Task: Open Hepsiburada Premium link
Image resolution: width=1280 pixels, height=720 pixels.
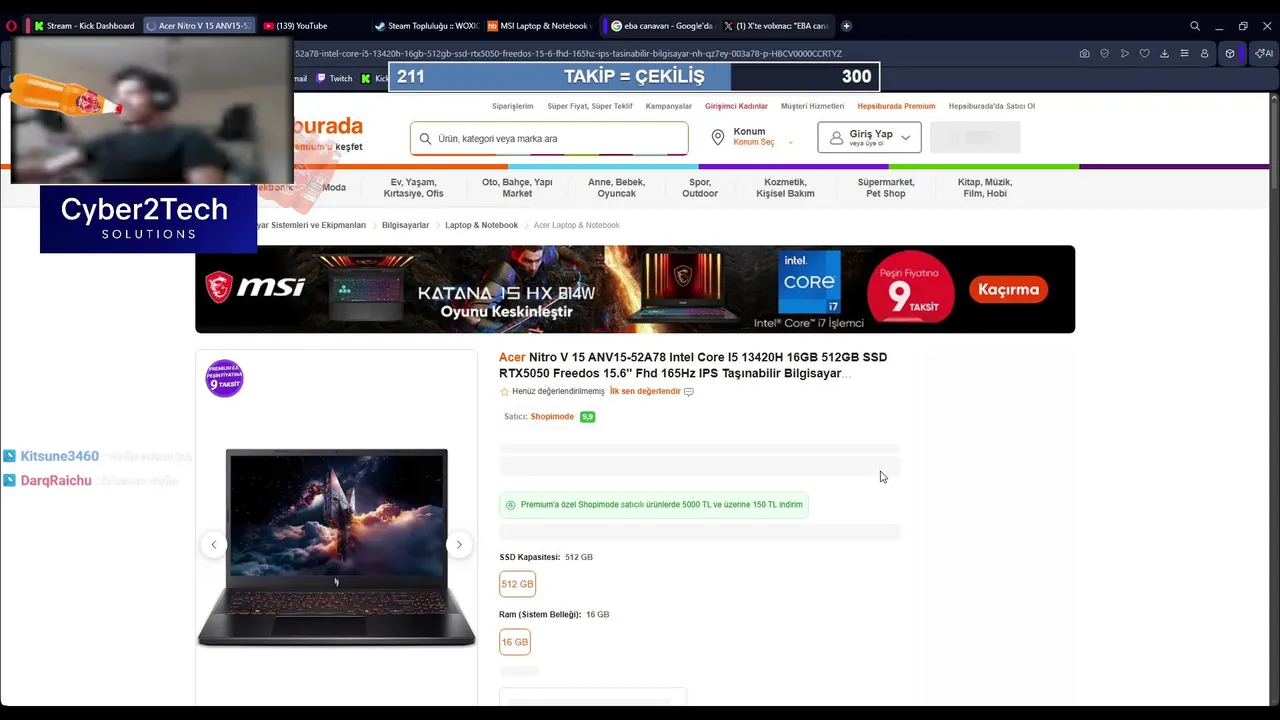Action: pos(896,106)
